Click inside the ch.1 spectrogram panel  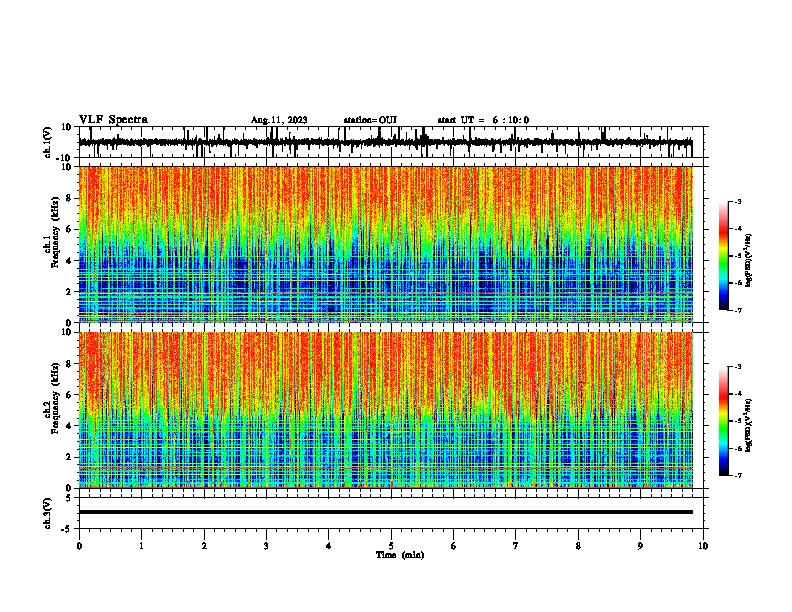[385, 244]
